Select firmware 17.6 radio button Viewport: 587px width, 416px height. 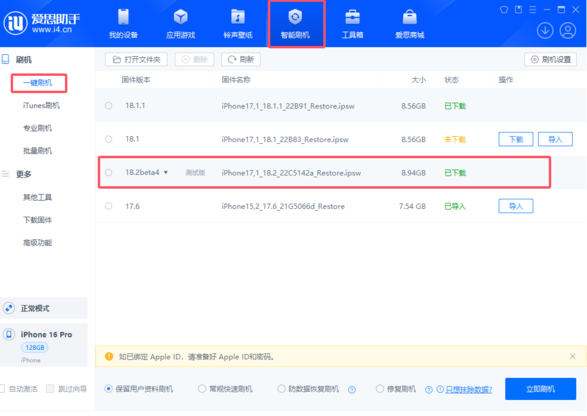tap(109, 206)
